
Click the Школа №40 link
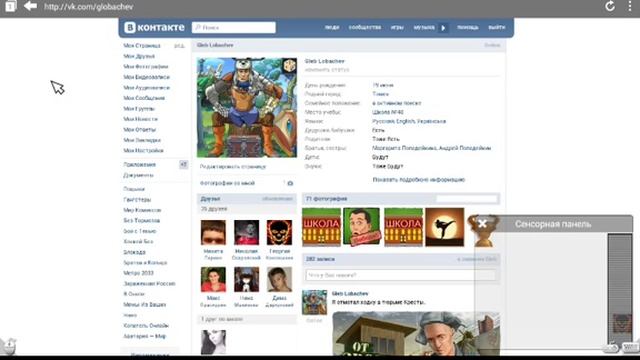coord(388,112)
